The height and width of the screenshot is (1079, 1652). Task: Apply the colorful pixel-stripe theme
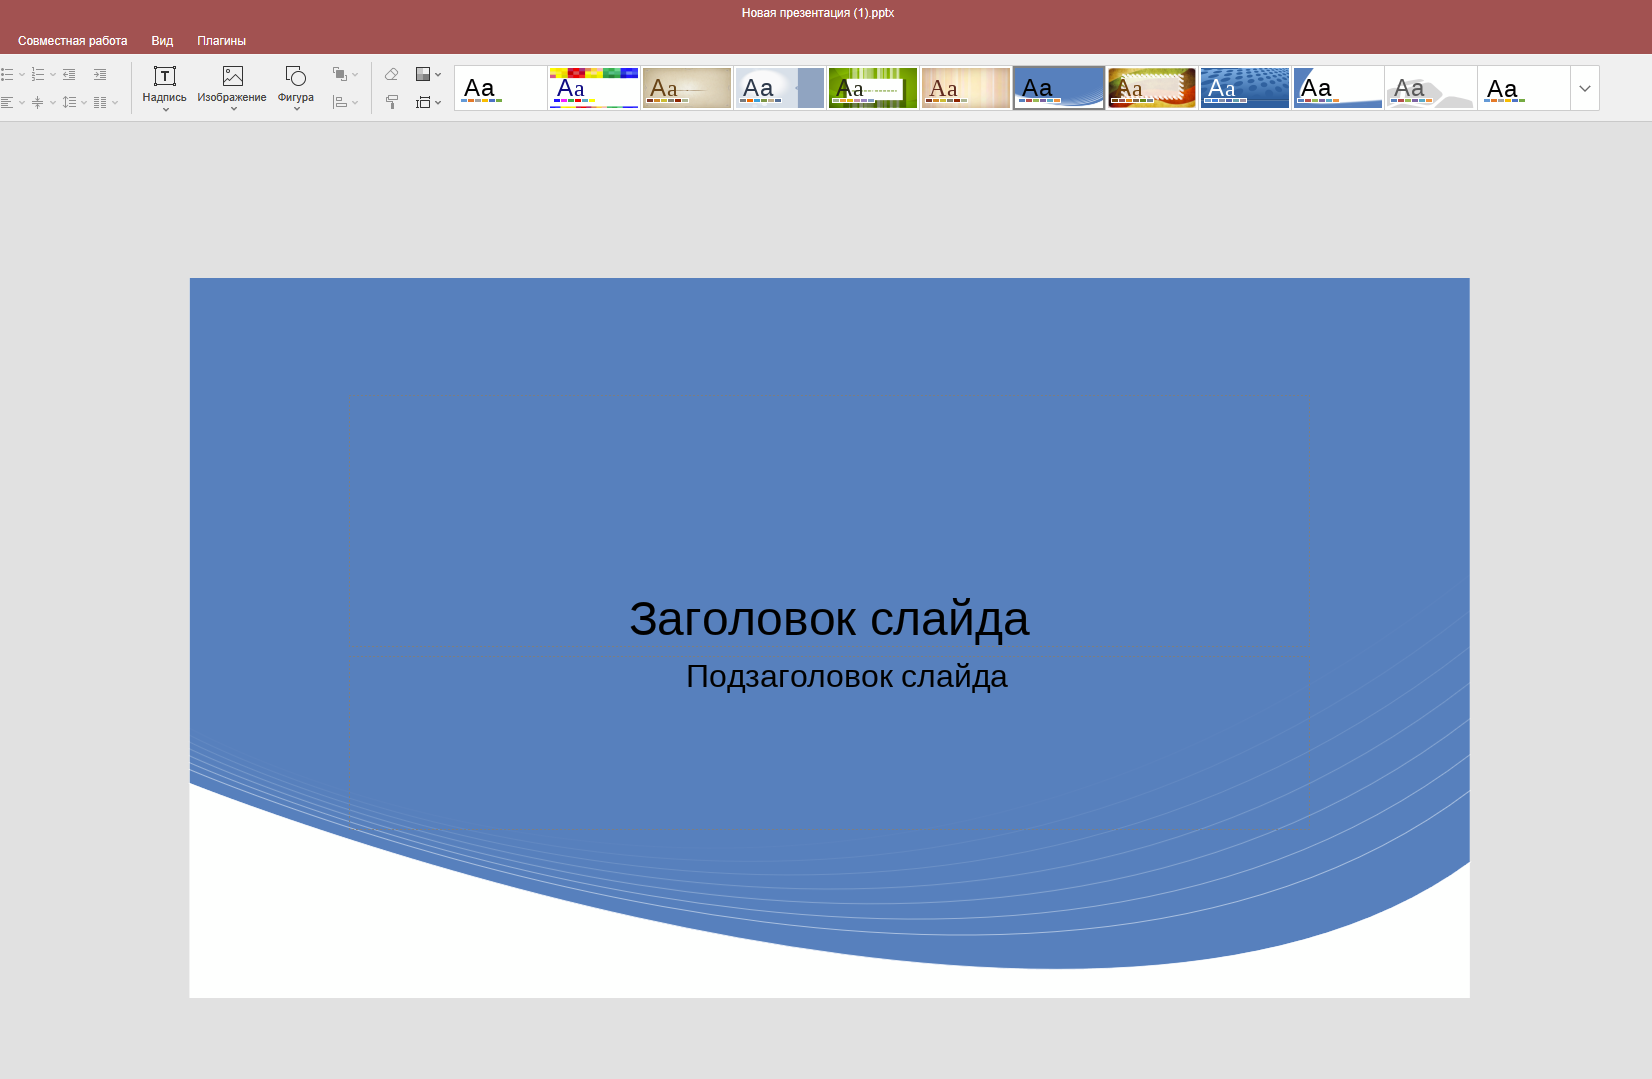[x=594, y=88]
